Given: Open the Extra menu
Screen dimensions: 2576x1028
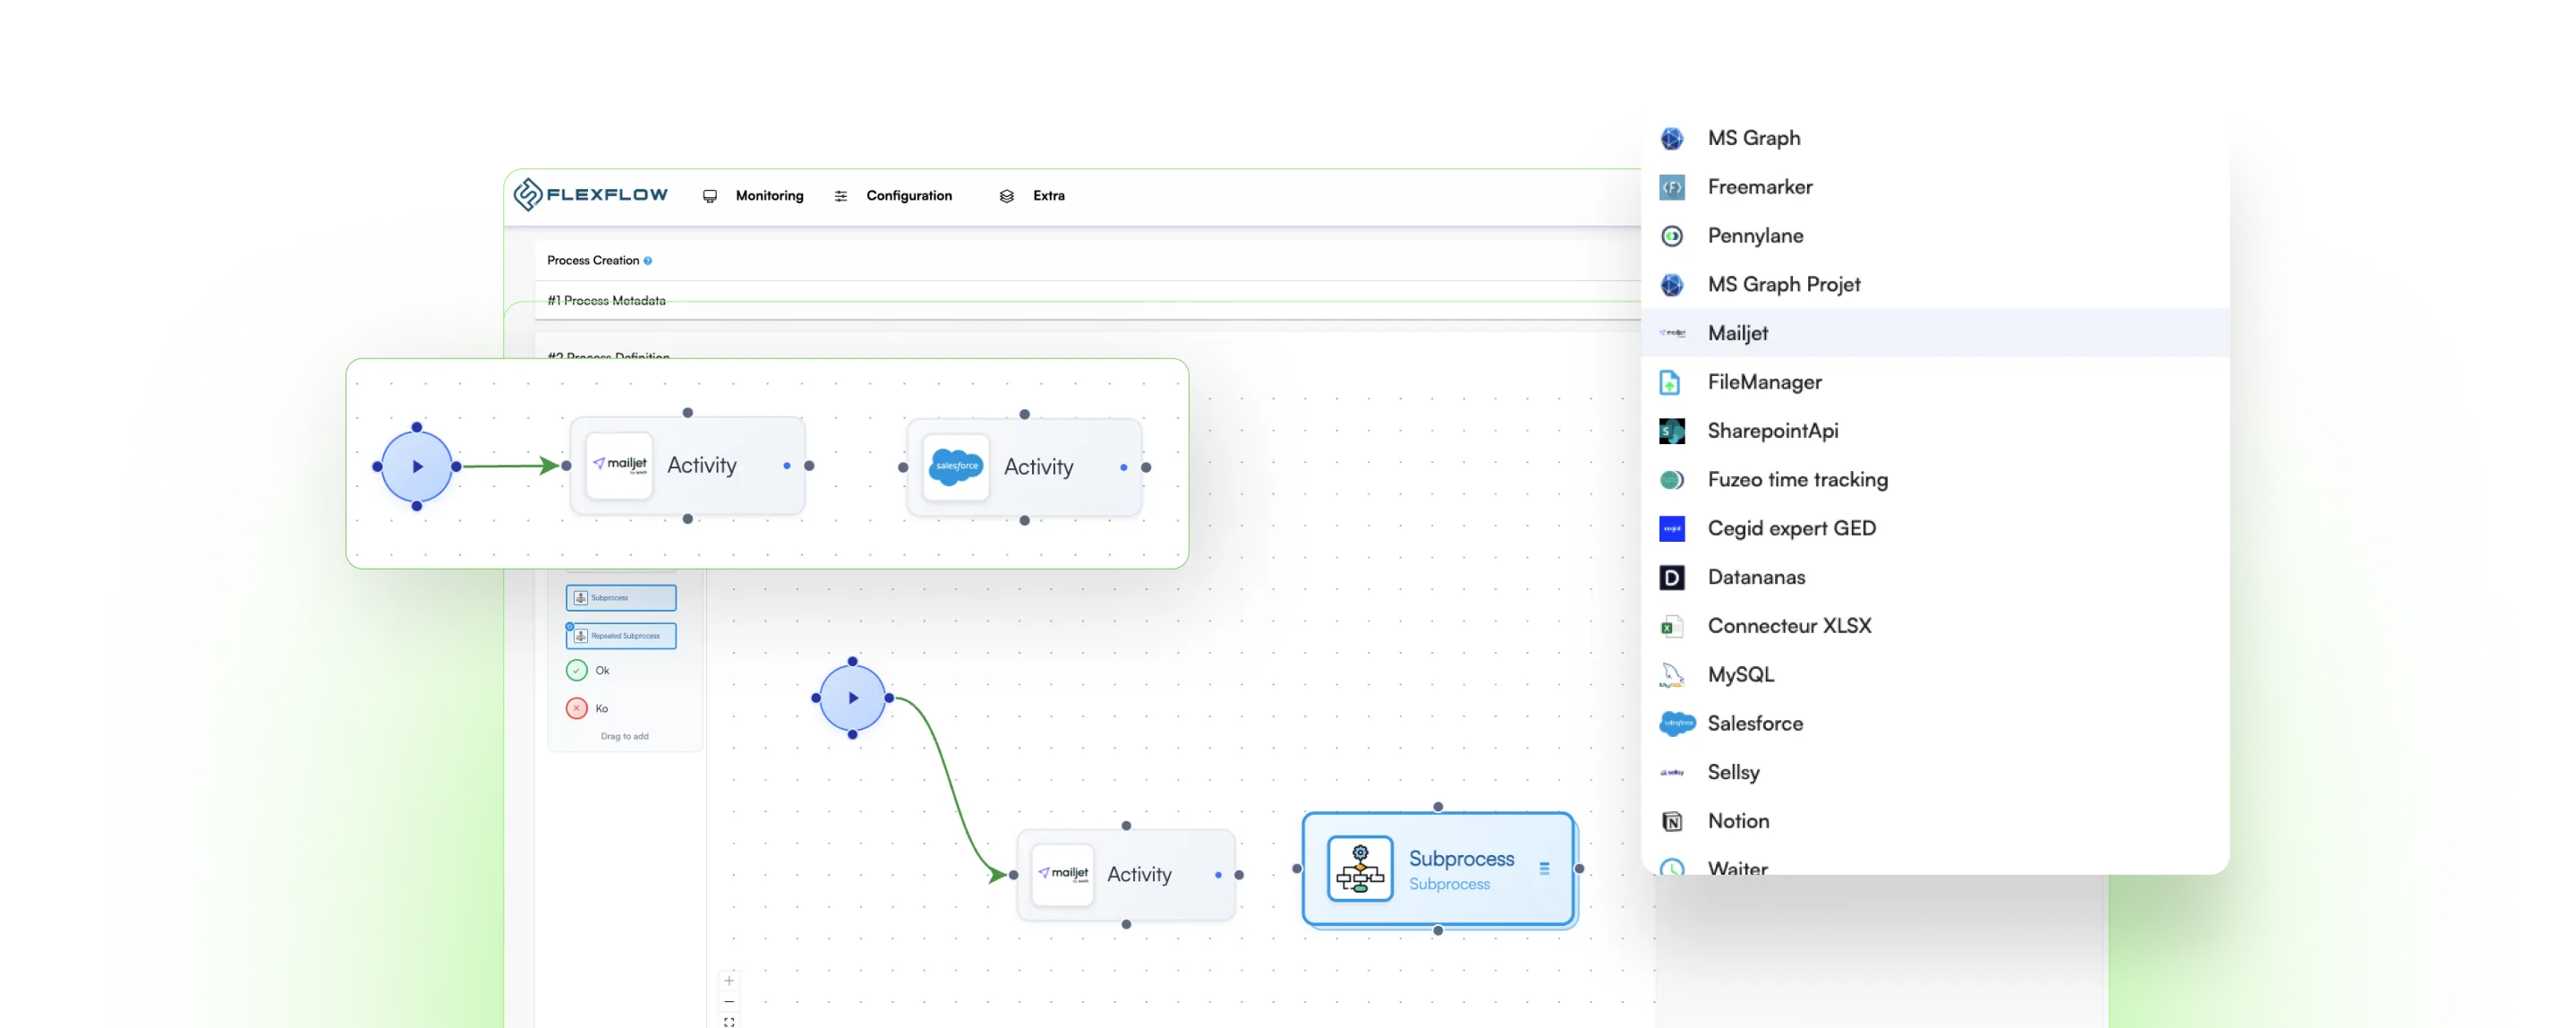Looking at the screenshot, I should (1047, 196).
